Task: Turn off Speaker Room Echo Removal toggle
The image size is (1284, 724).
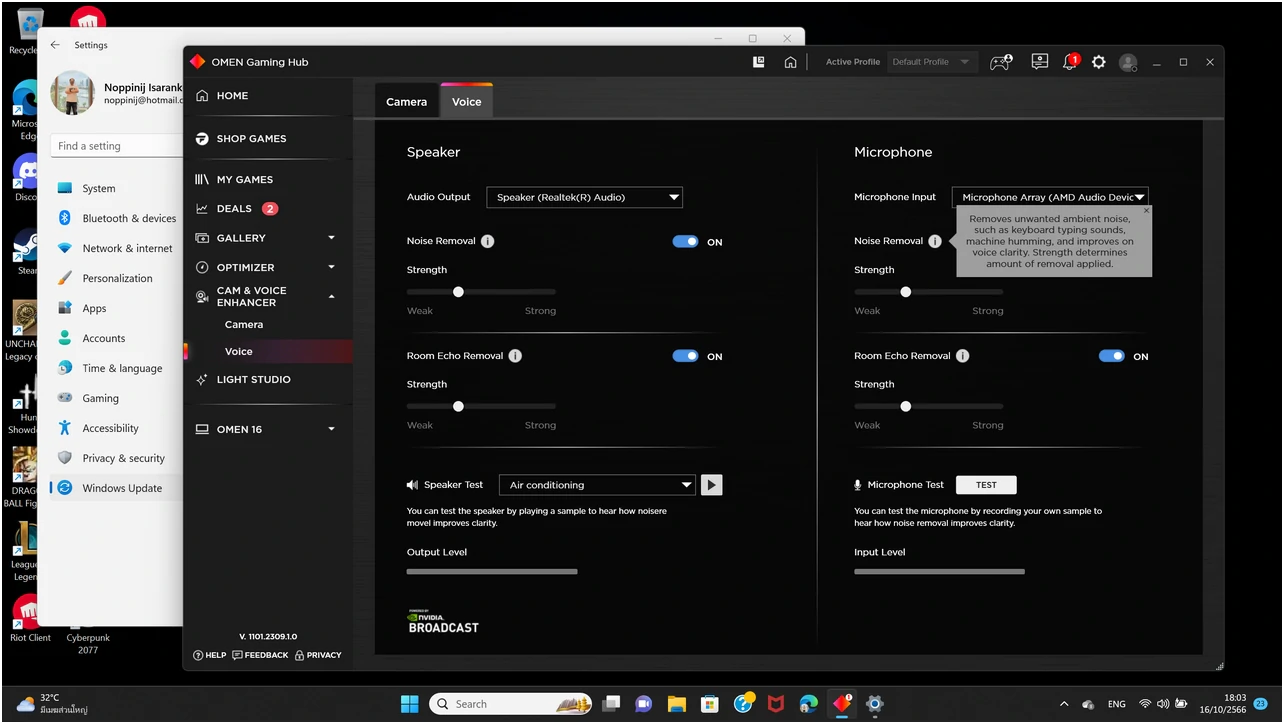Action: 685,356
